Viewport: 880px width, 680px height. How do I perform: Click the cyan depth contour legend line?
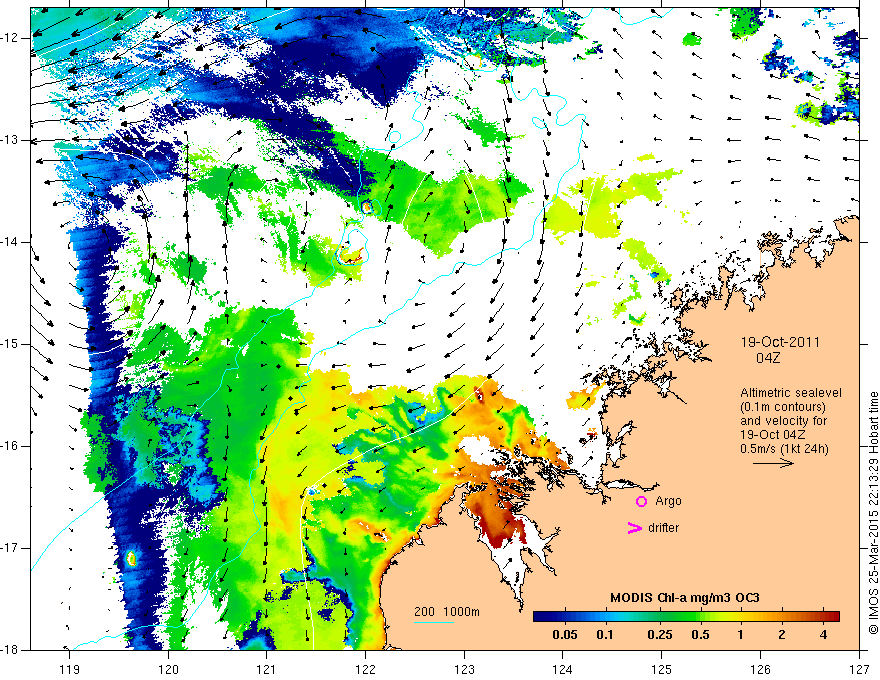click(434, 622)
